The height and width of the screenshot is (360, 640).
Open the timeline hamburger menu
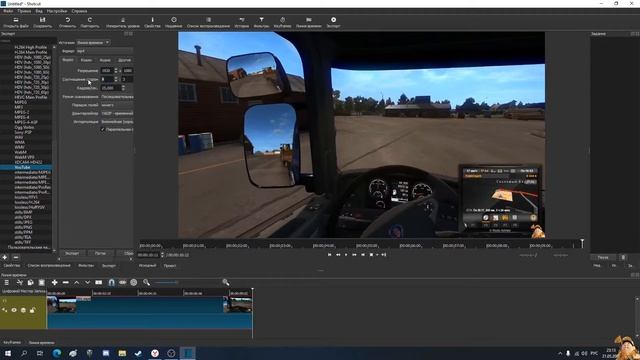7,282
